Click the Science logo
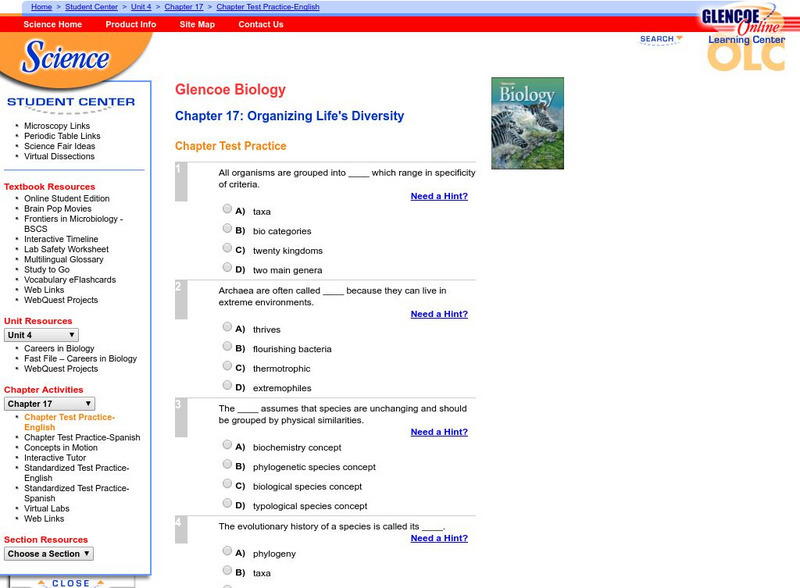Image resolution: width=800 pixels, height=588 pixels. point(65,56)
